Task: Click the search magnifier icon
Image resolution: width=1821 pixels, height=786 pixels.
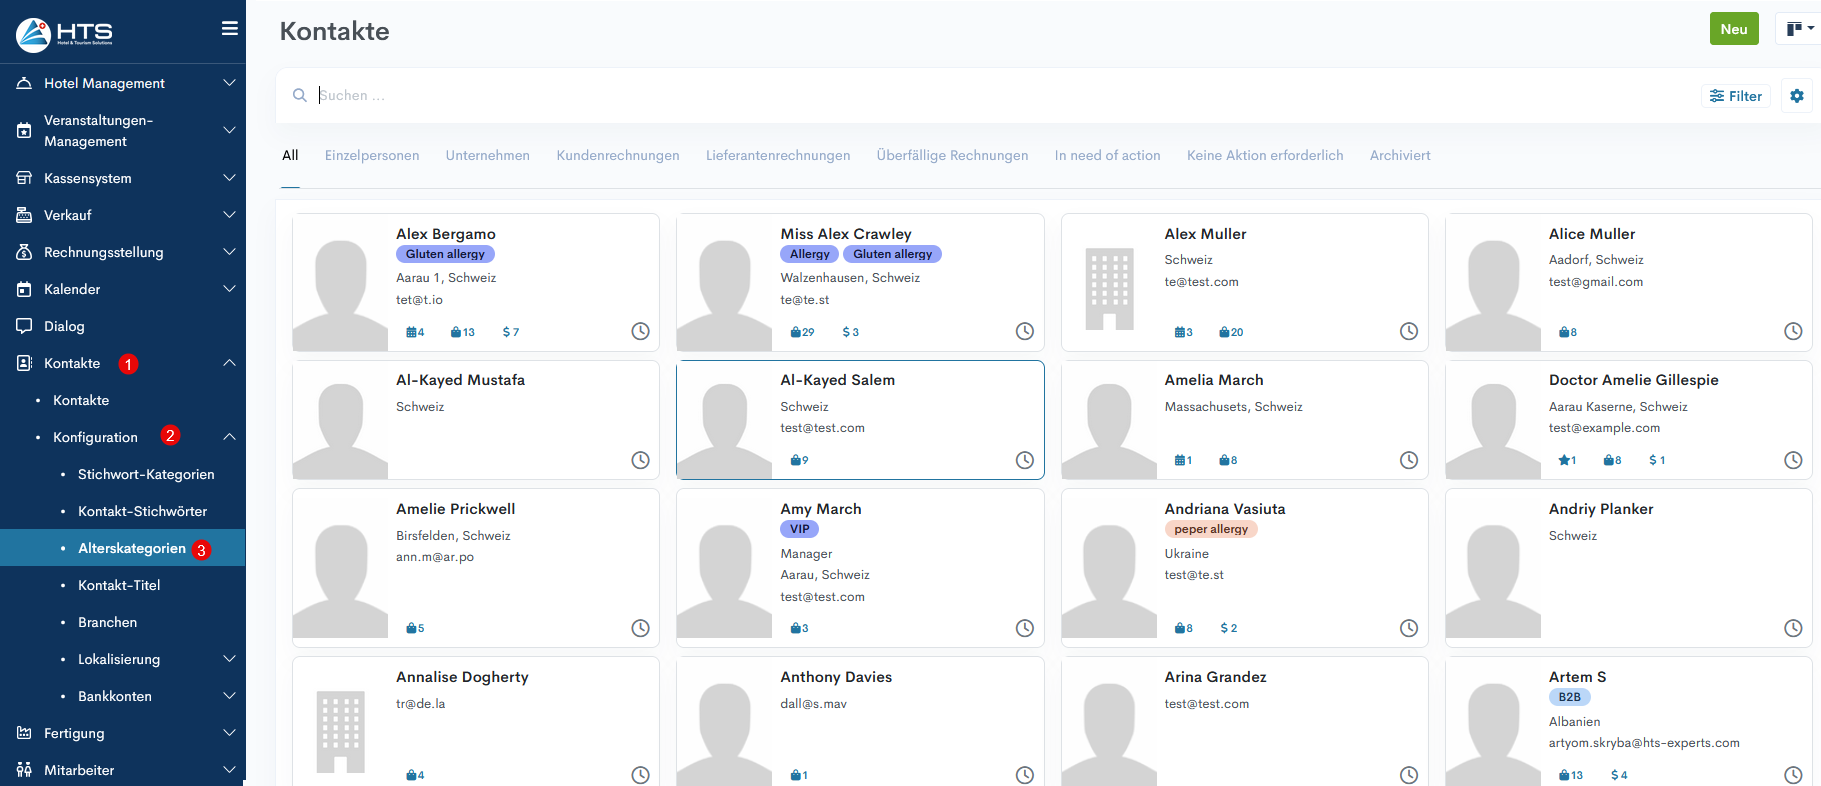Action: [x=299, y=96]
